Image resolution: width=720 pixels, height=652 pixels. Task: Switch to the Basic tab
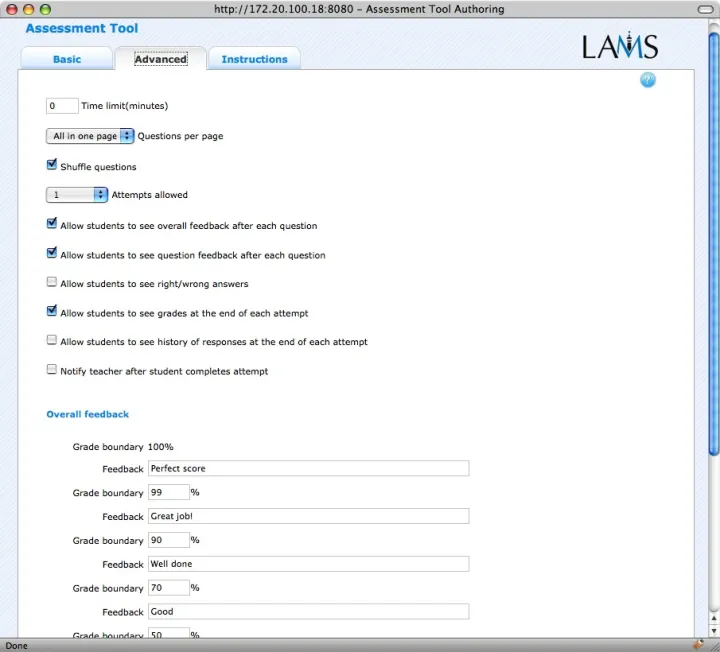pyautogui.click(x=67, y=59)
